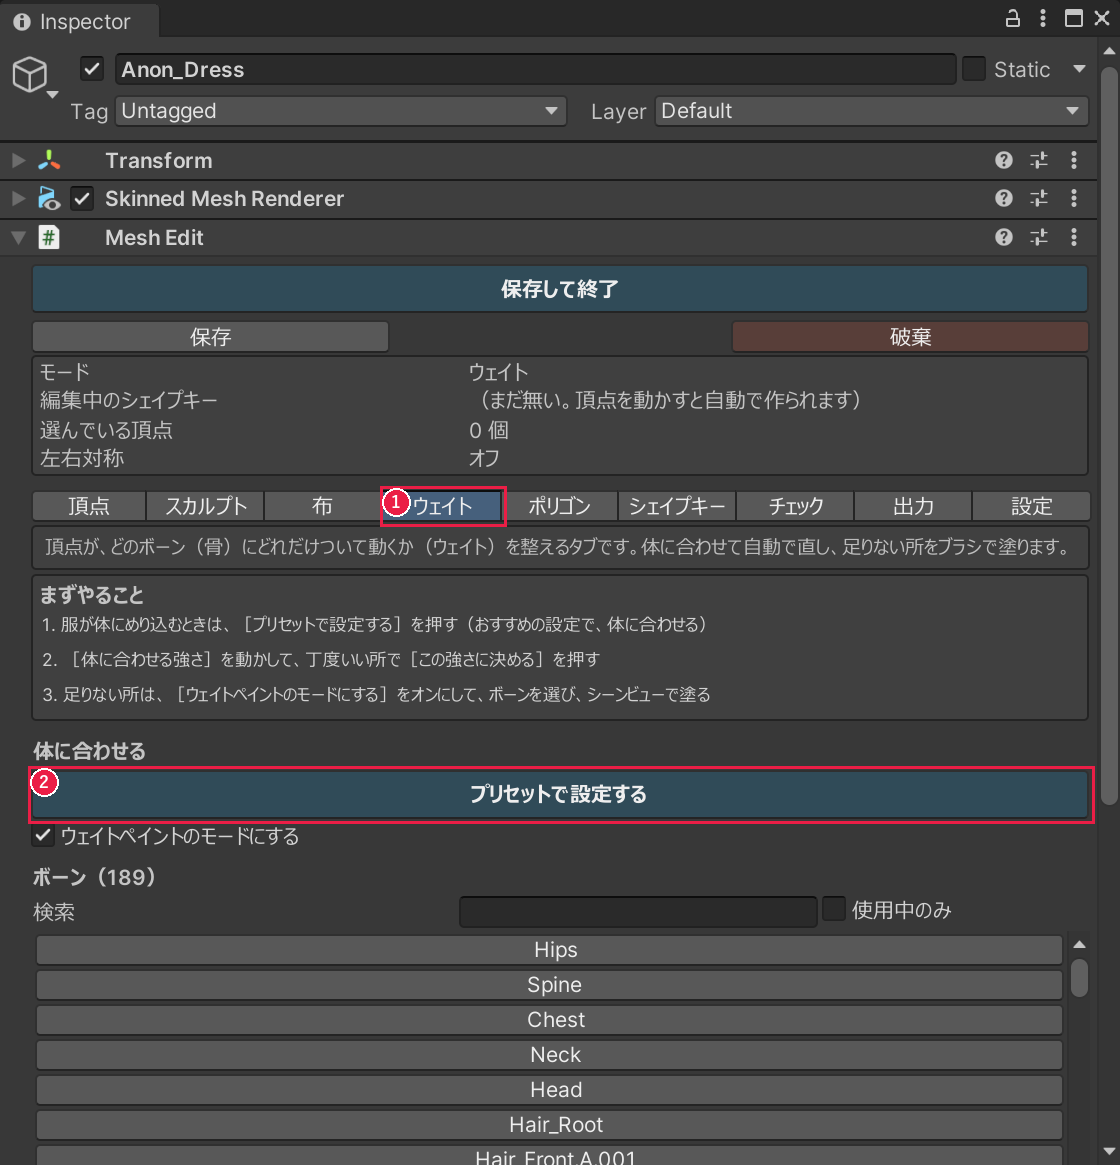Viewport: 1120px width, 1165px height.
Task: Click the Anon_Dress name field
Action: 536,69
